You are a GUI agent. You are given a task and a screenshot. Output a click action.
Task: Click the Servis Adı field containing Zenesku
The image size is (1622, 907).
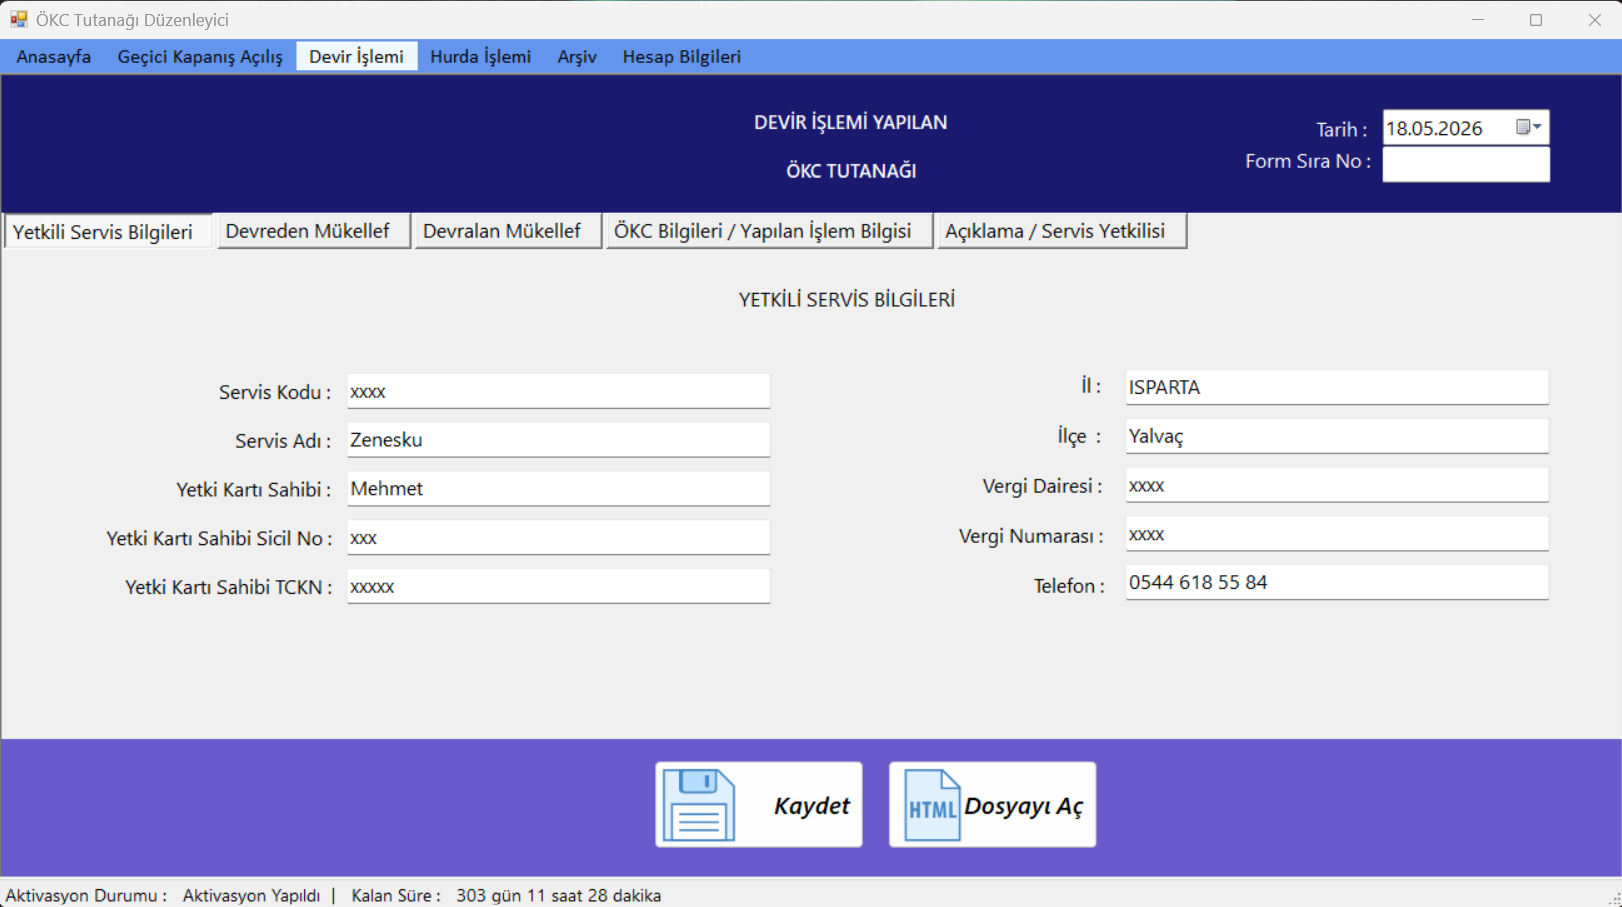click(x=558, y=440)
